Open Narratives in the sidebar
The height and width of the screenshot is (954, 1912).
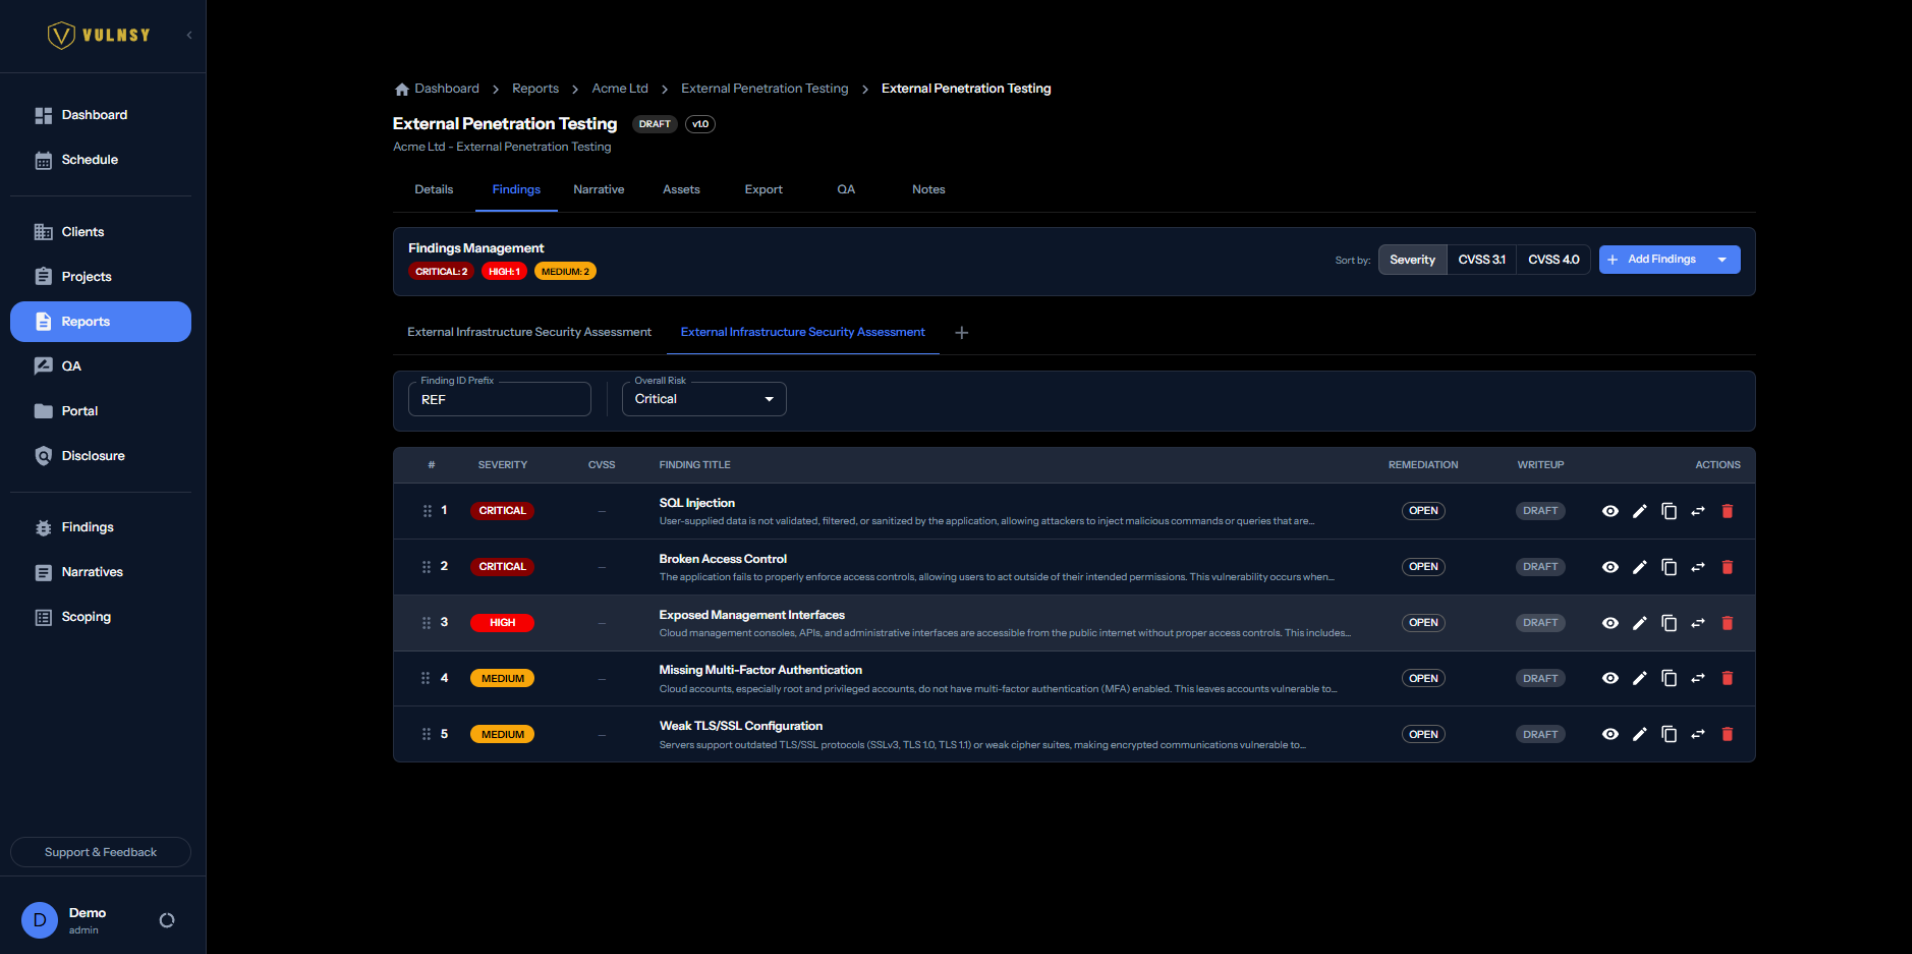[x=100, y=572]
